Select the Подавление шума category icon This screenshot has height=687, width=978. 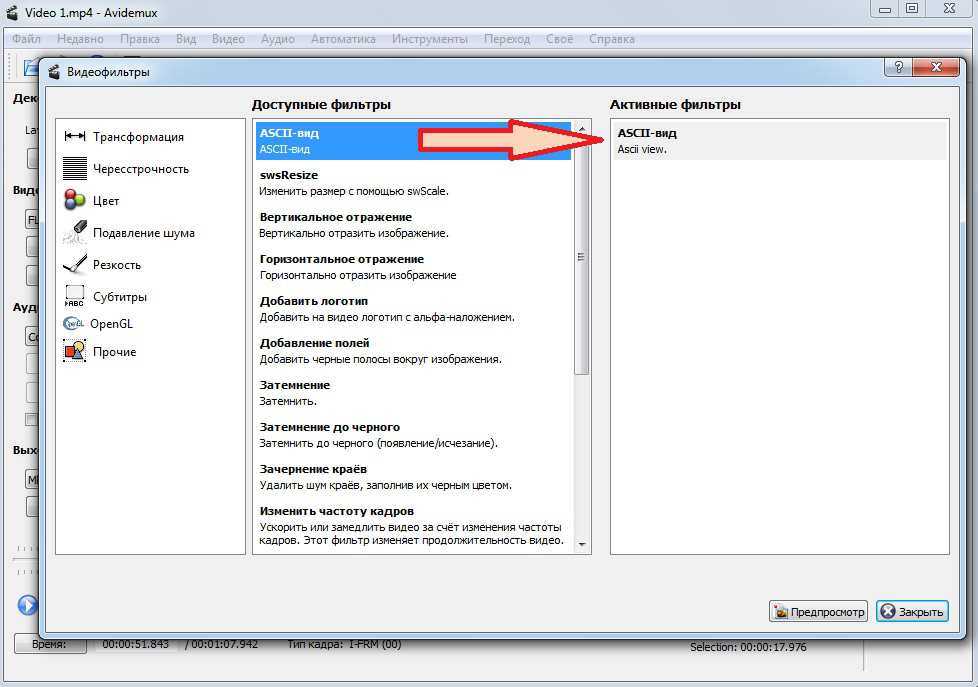tap(75, 232)
